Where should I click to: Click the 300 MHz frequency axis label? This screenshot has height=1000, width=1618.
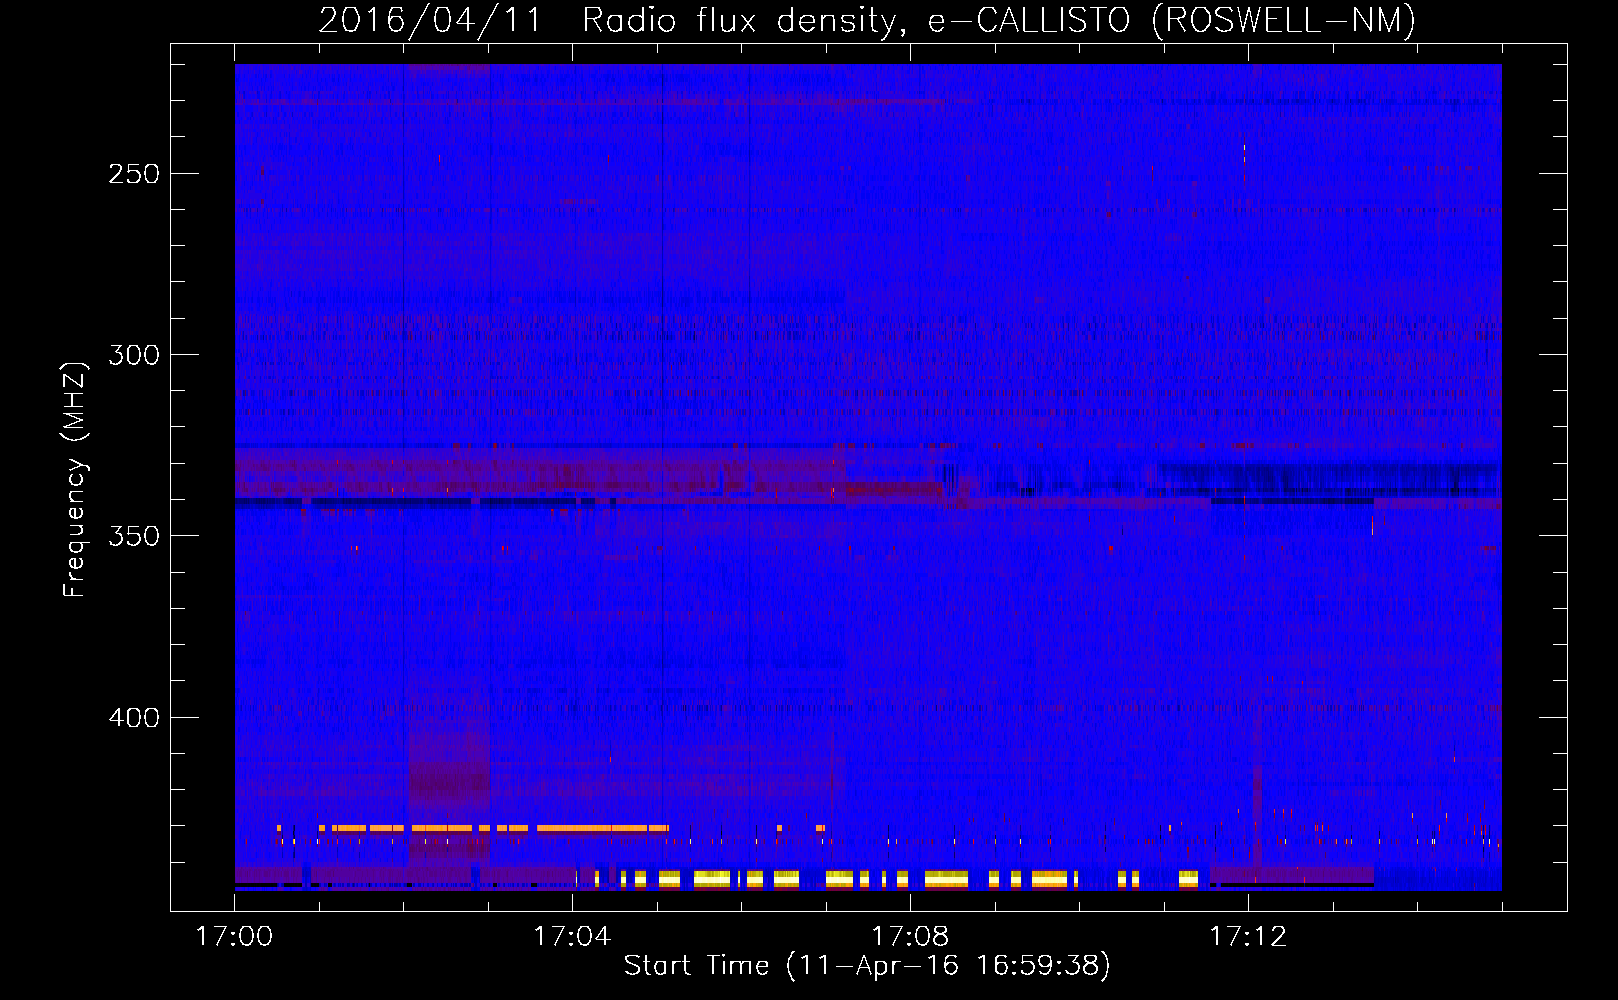(134, 355)
